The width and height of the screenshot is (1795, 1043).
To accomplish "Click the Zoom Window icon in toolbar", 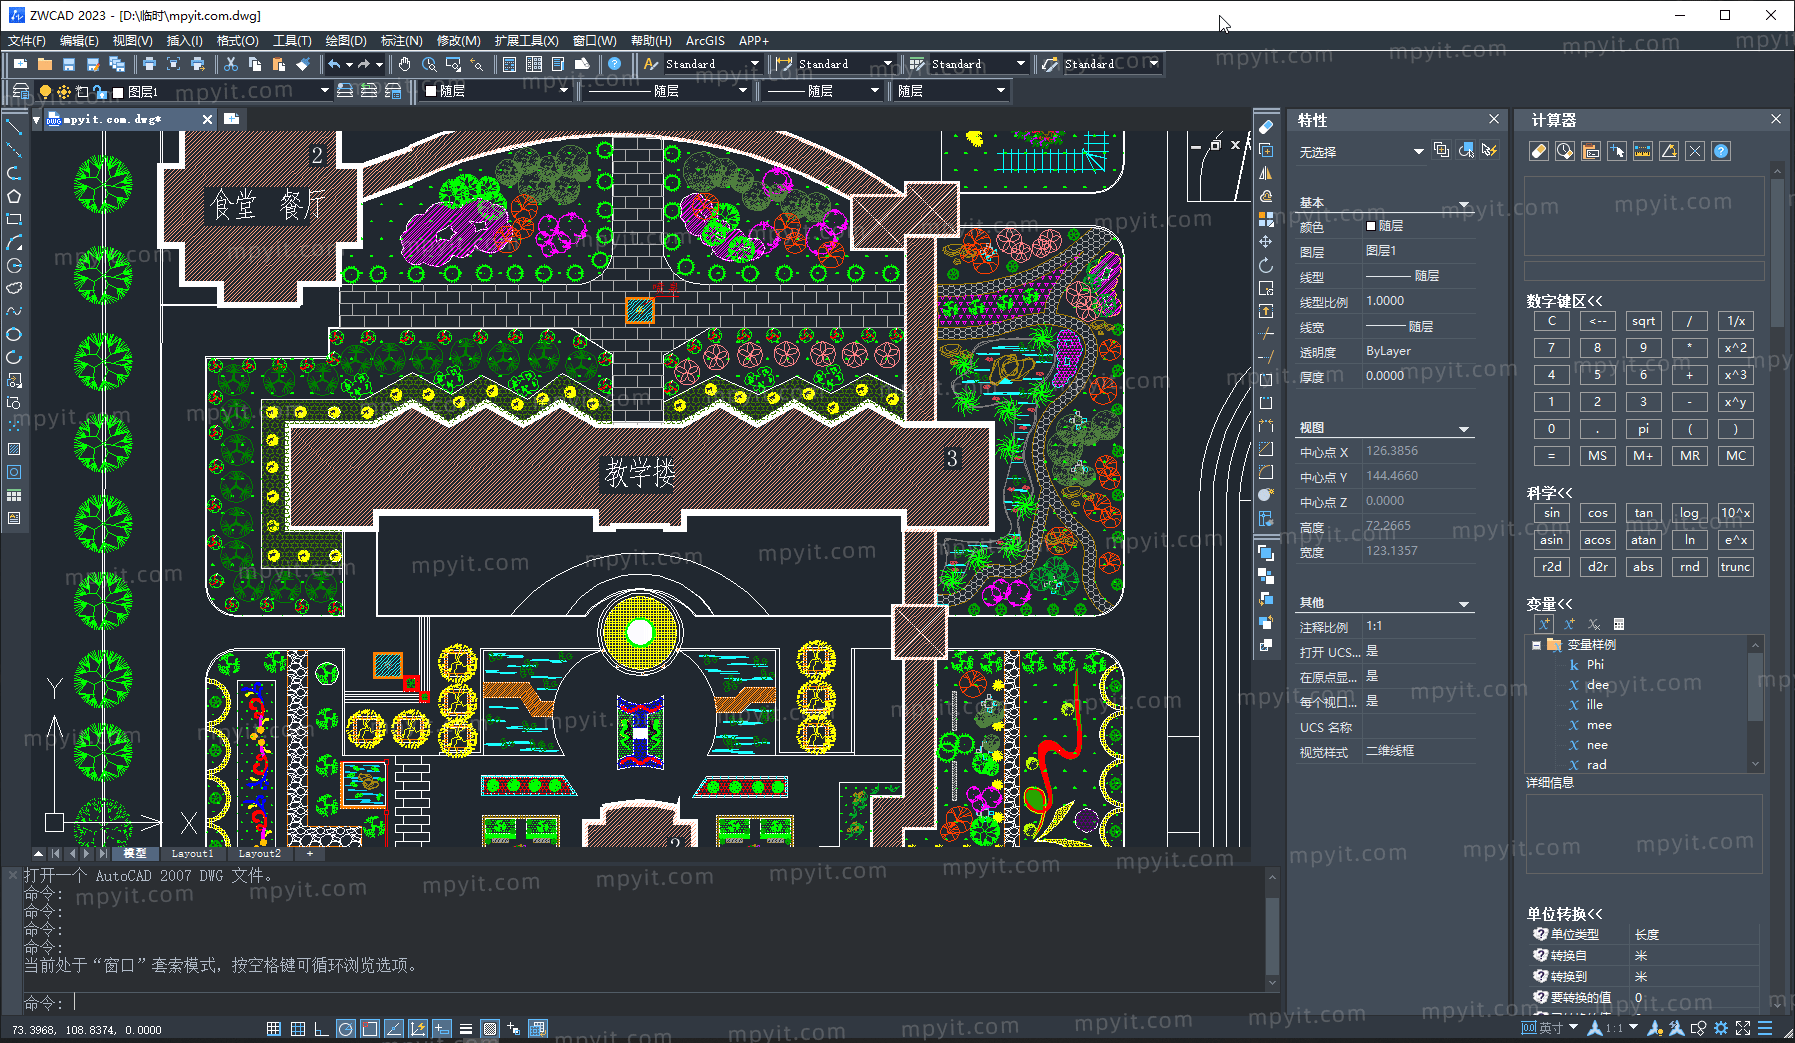I will coord(453,64).
